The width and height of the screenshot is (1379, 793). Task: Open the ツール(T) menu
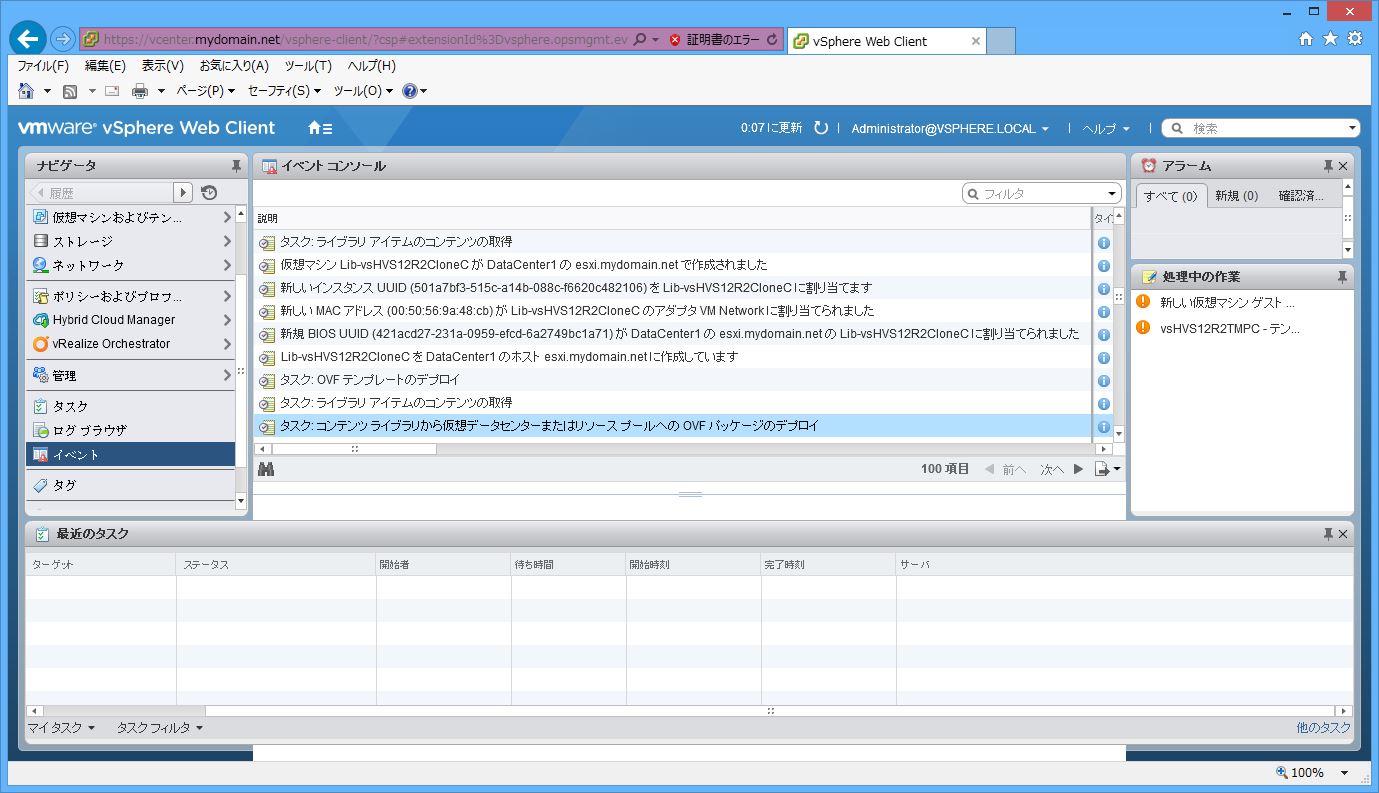pos(308,66)
